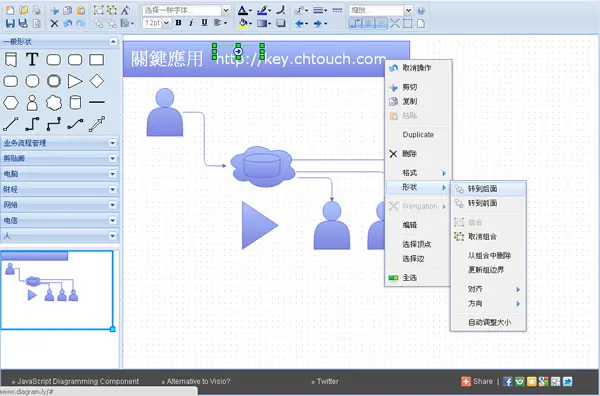Select the cylinder shape
Viewport: 600px width, 396px height.
pos(75,103)
